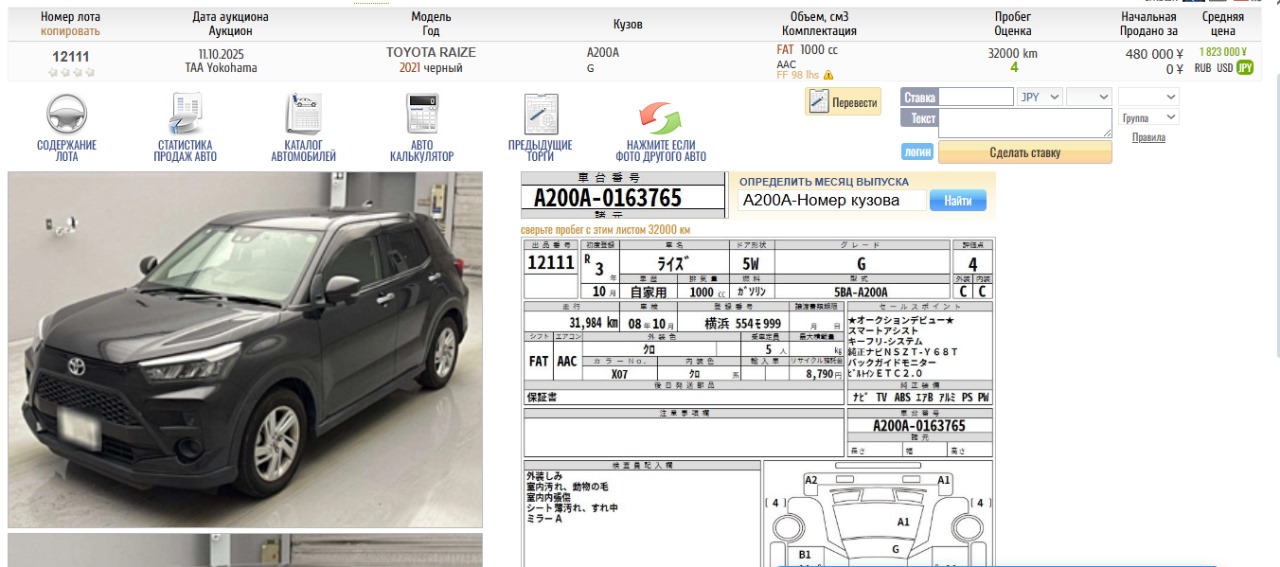Click the Найти button
The height and width of the screenshot is (567, 1280).
tap(958, 201)
